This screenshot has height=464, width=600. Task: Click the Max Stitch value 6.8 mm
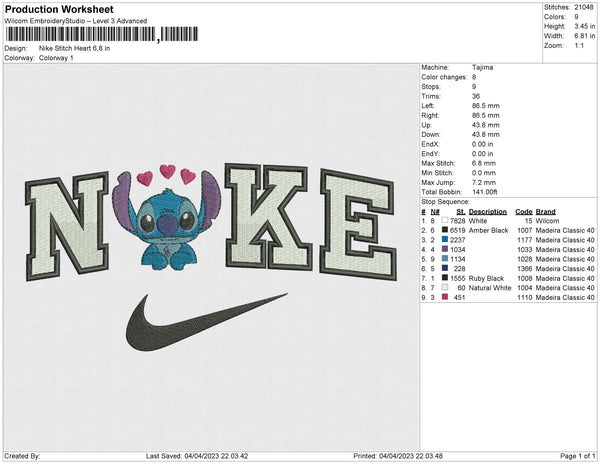(484, 163)
